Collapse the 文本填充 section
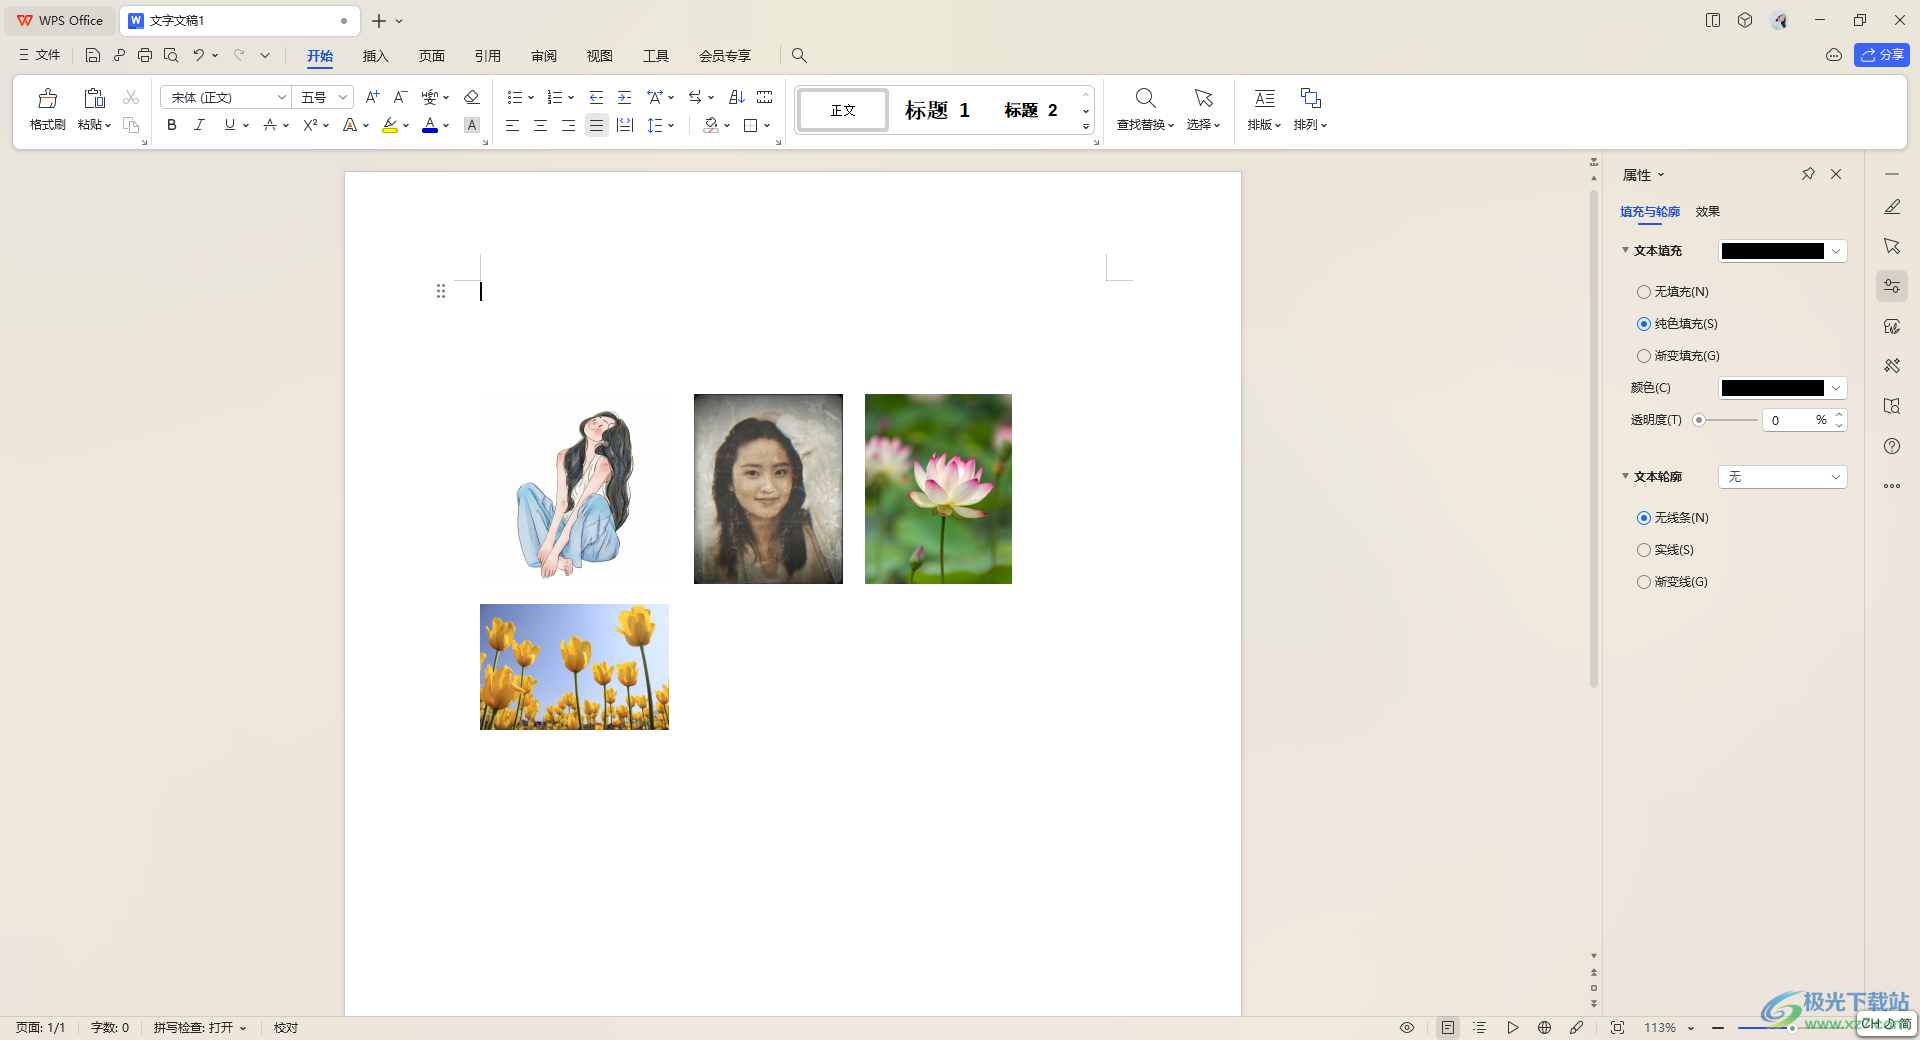Screen dimensions: 1920x1040 click(1626, 250)
